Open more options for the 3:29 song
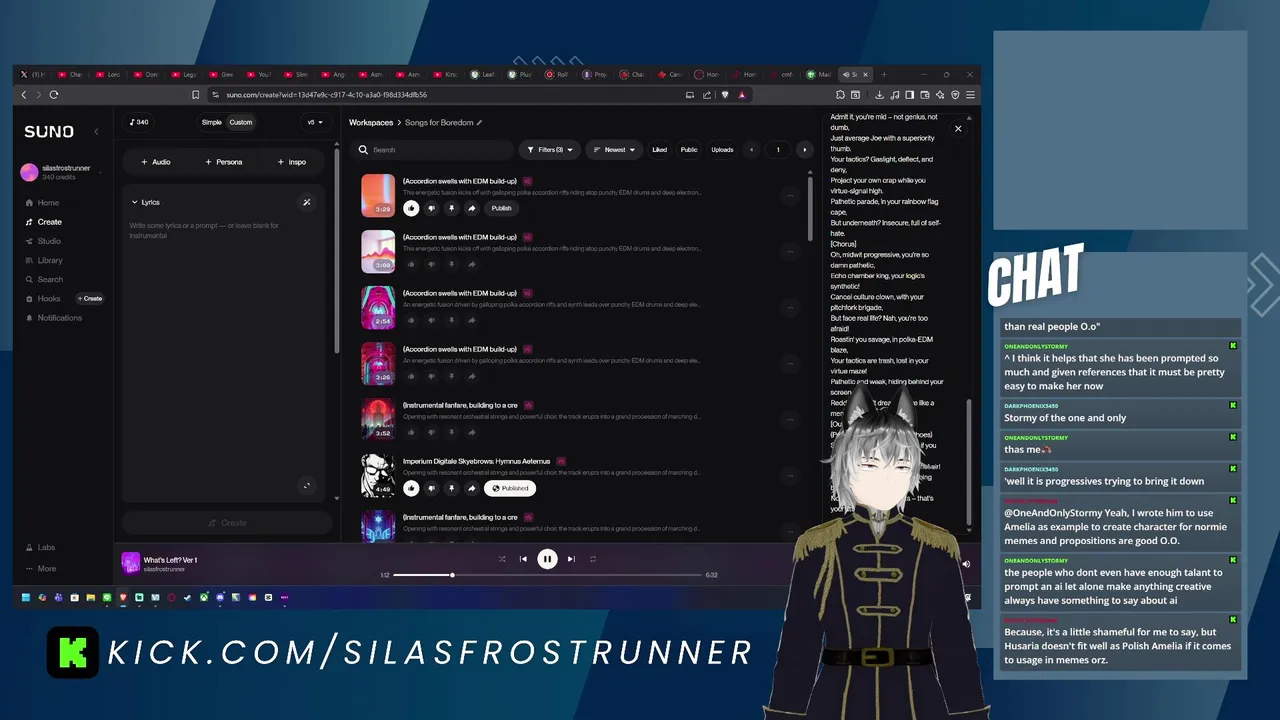This screenshot has width=1280, height=720. [x=790, y=196]
